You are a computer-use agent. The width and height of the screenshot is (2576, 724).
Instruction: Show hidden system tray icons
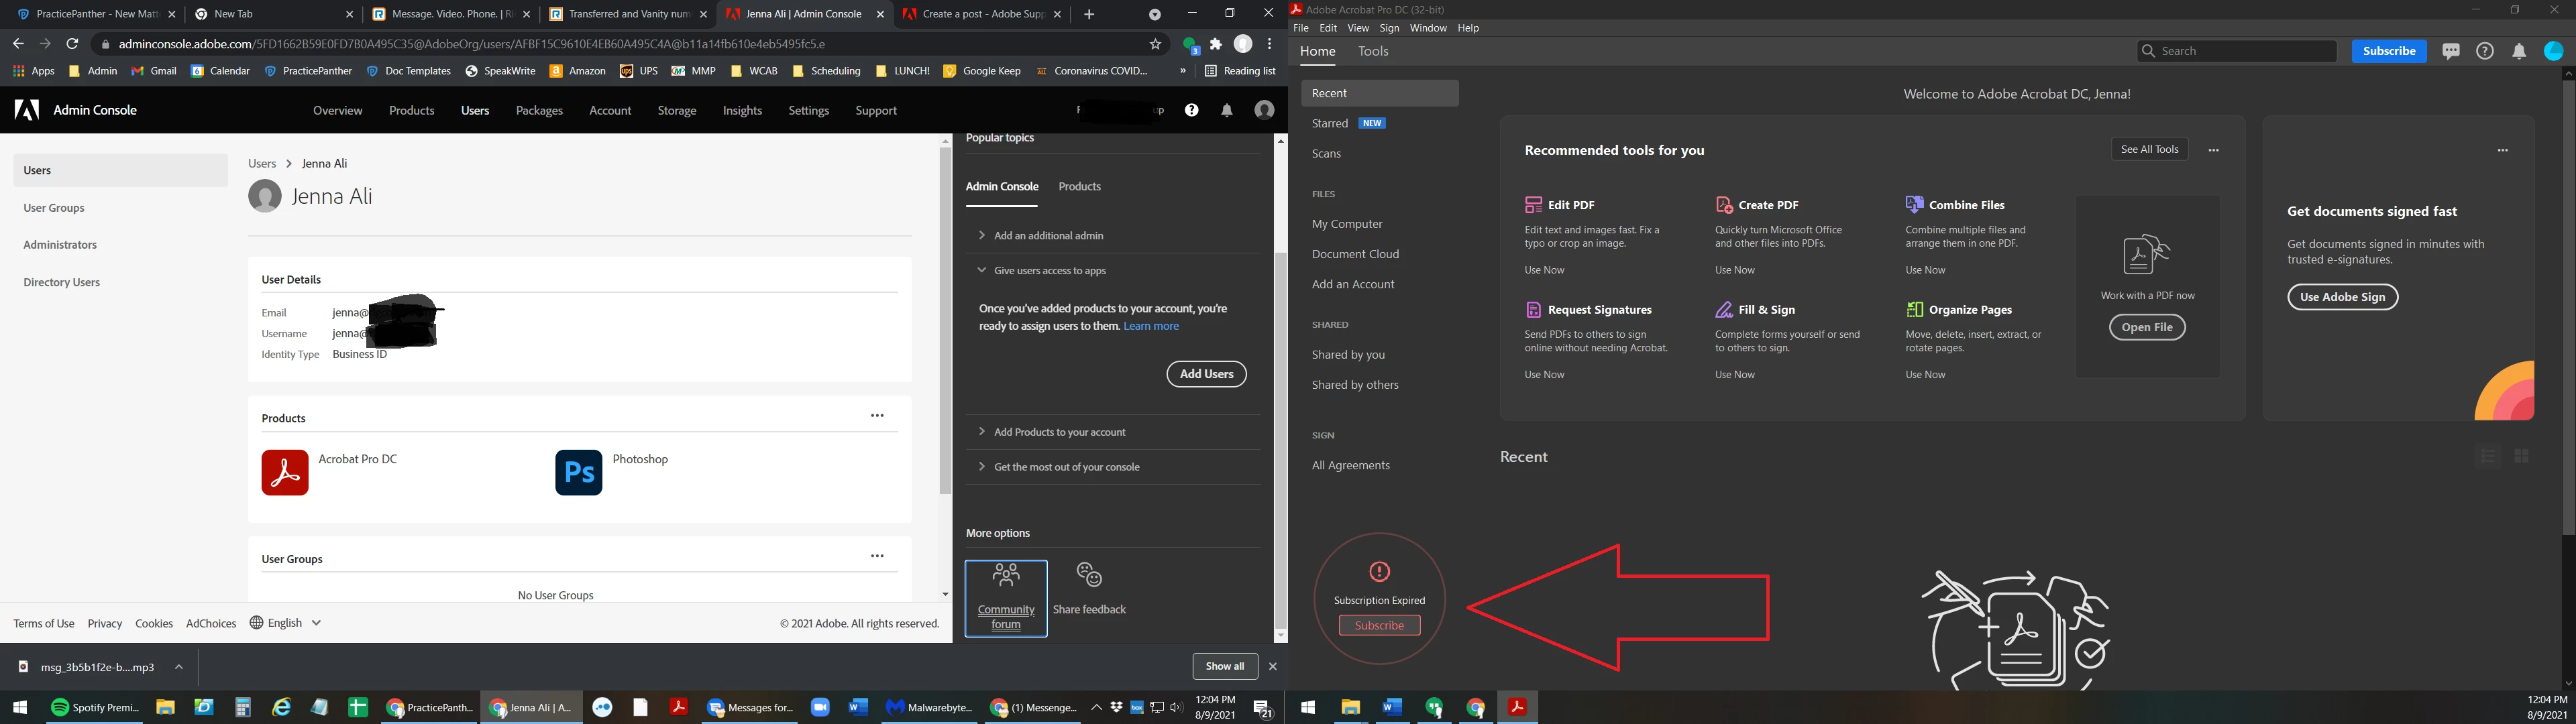point(1096,708)
